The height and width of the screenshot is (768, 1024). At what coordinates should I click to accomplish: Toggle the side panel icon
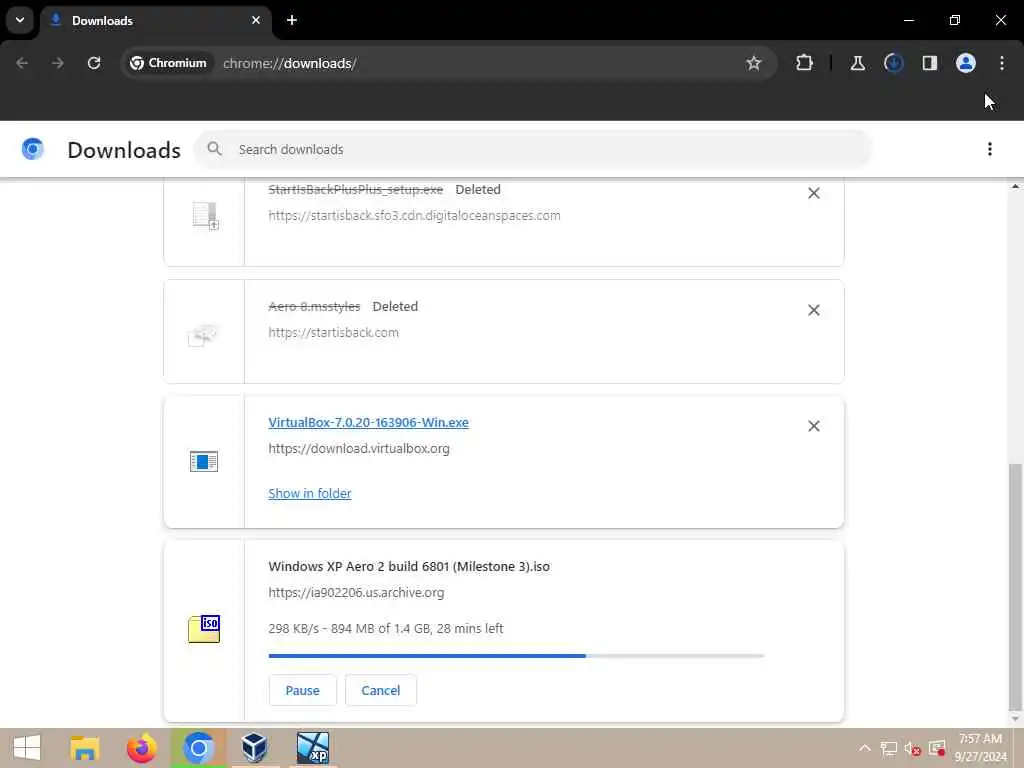[x=929, y=63]
